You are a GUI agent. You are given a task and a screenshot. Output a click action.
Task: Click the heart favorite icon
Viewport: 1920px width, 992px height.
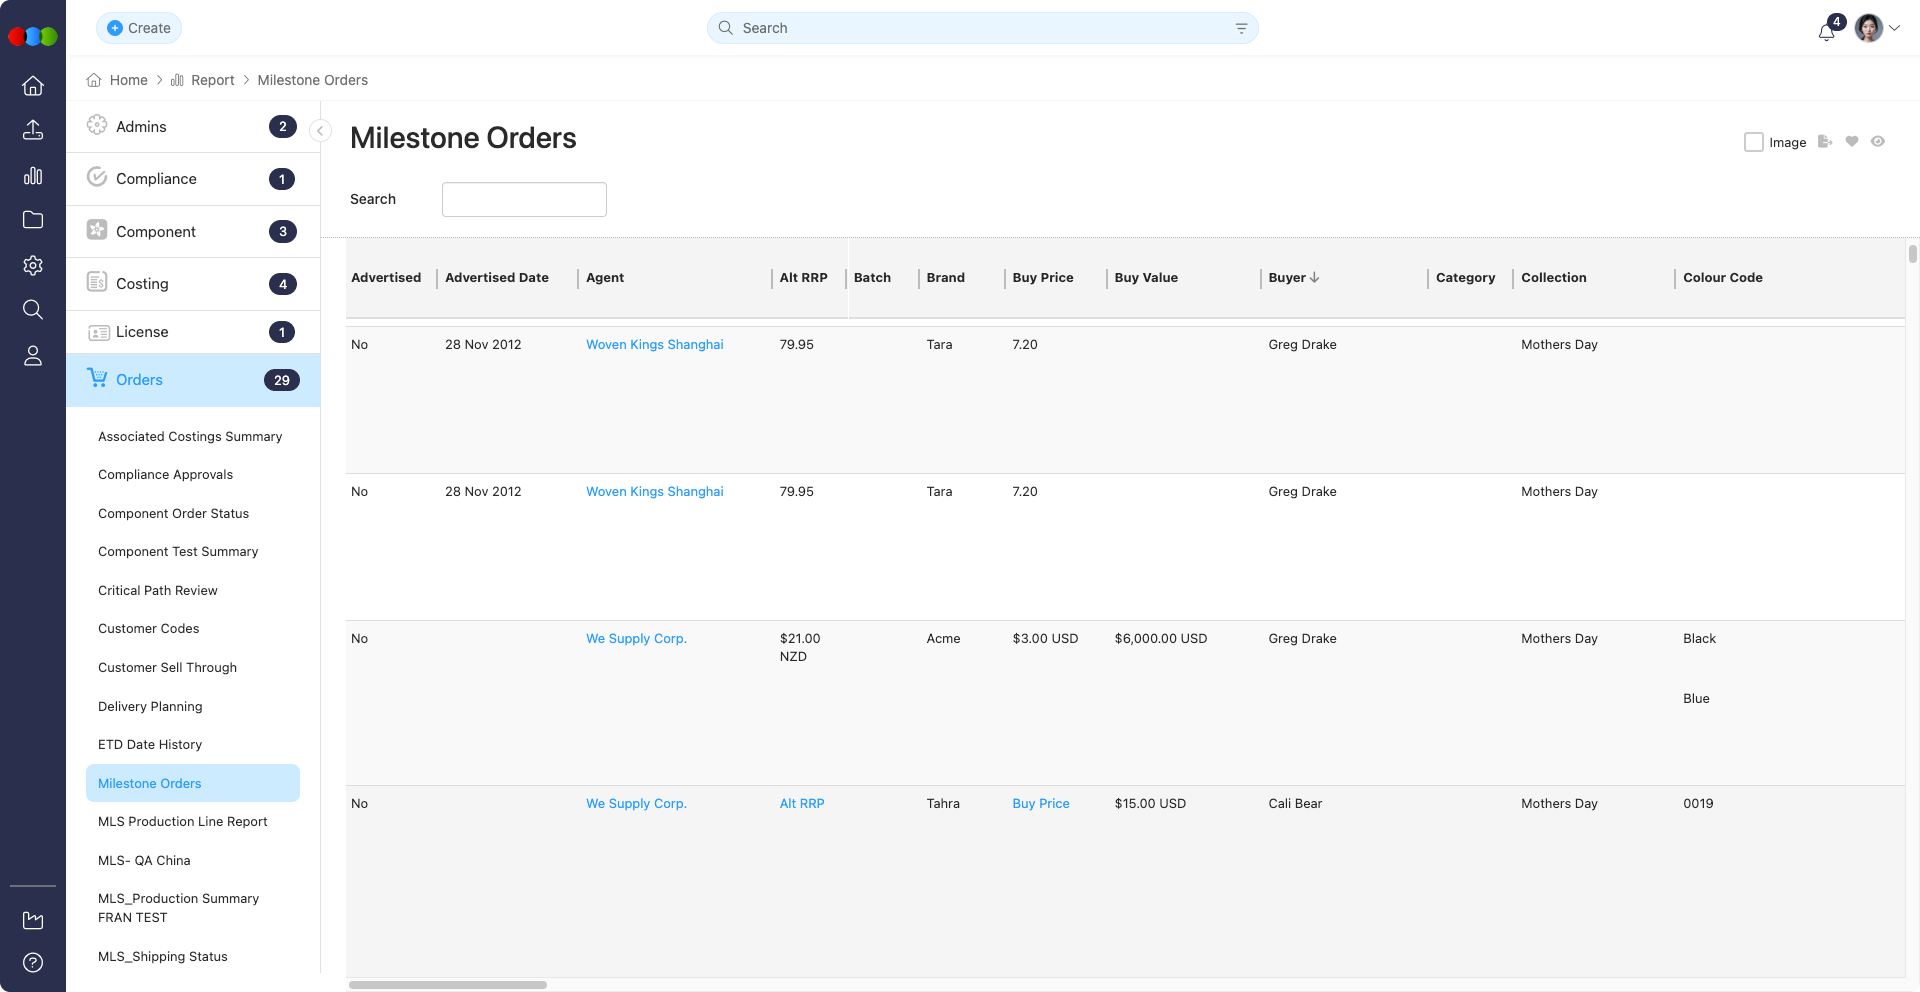pos(1852,142)
